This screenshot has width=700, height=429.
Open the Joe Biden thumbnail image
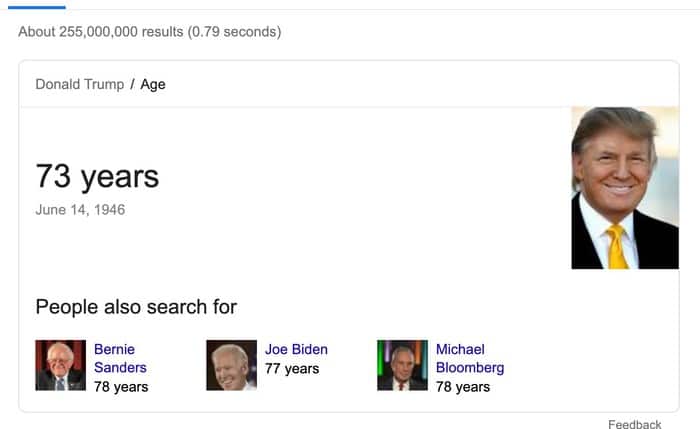[x=232, y=365]
